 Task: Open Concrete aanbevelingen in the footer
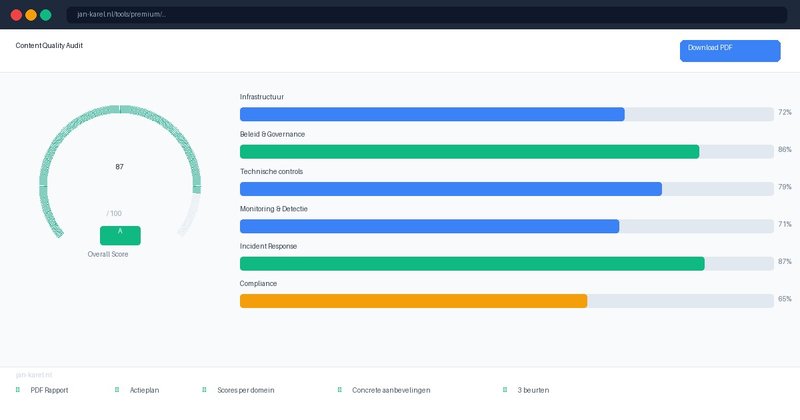391,390
